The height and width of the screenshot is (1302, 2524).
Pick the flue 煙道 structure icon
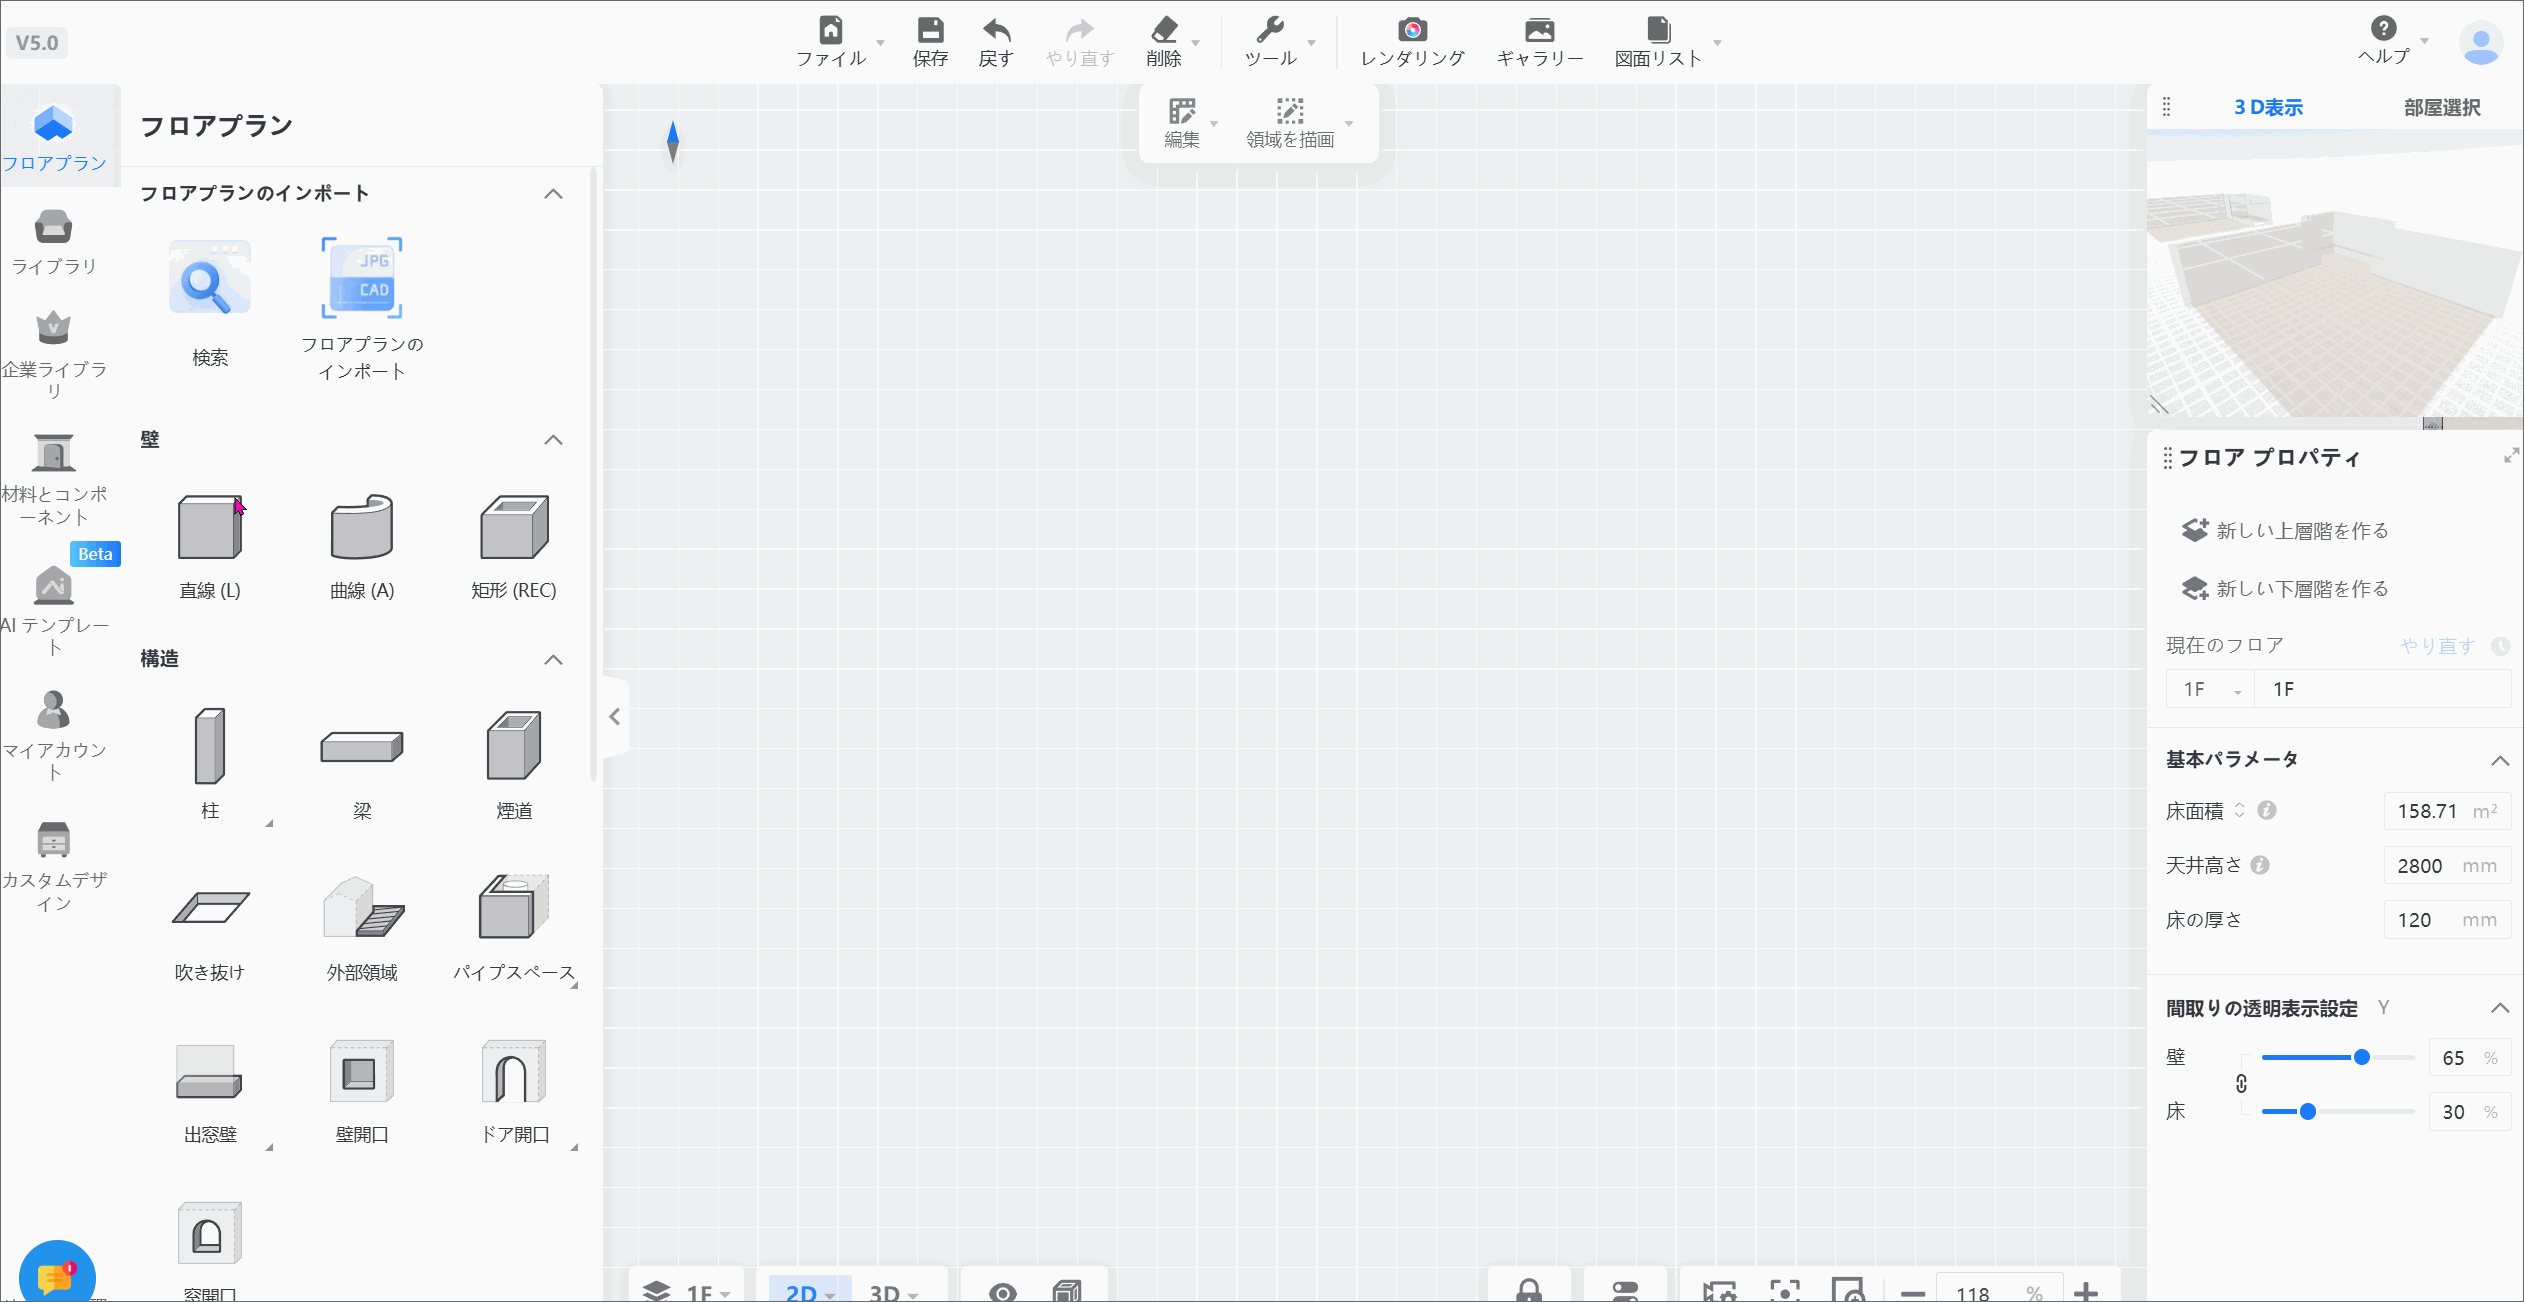(514, 746)
